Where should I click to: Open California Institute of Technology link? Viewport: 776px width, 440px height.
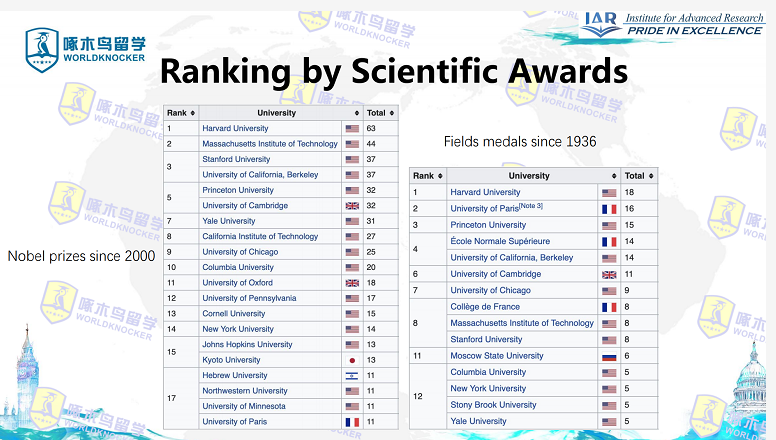coord(260,236)
